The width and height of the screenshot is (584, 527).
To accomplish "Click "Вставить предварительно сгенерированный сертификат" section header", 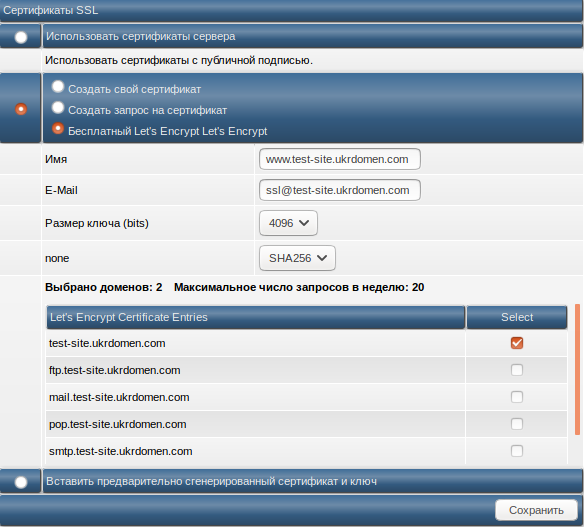I will [312, 482].
